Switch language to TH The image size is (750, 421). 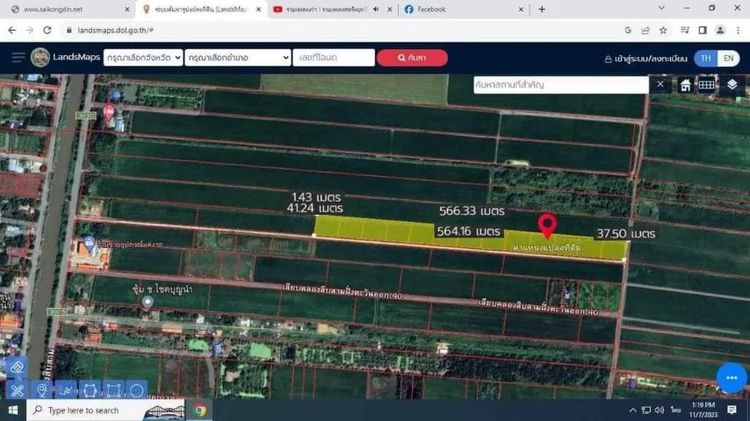click(707, 58)
